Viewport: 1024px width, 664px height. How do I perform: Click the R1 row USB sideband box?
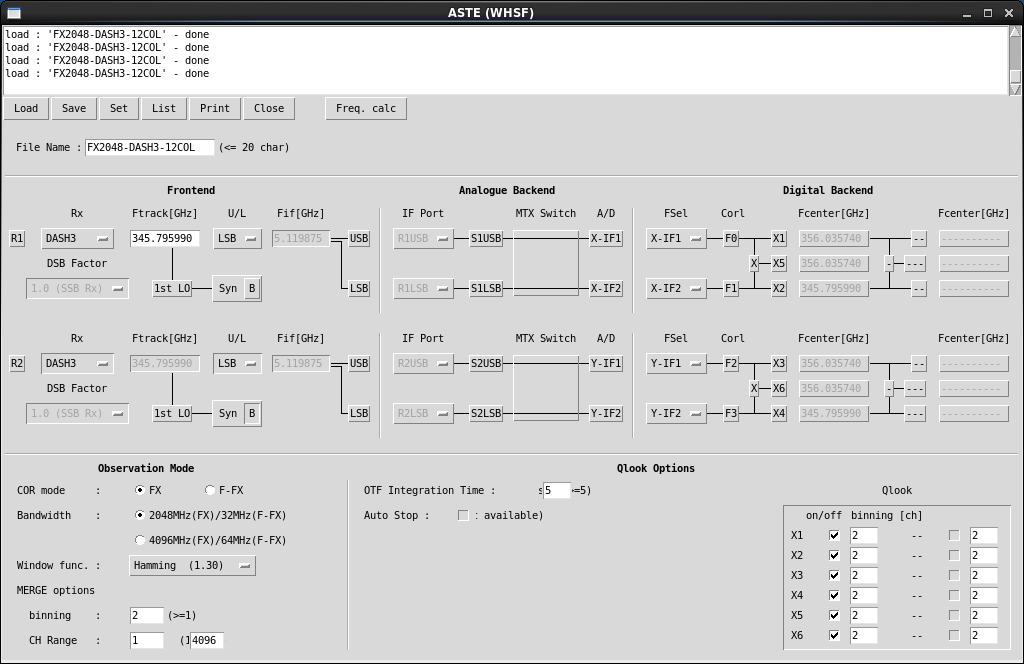pyautogui.click(x=359, y=238)
